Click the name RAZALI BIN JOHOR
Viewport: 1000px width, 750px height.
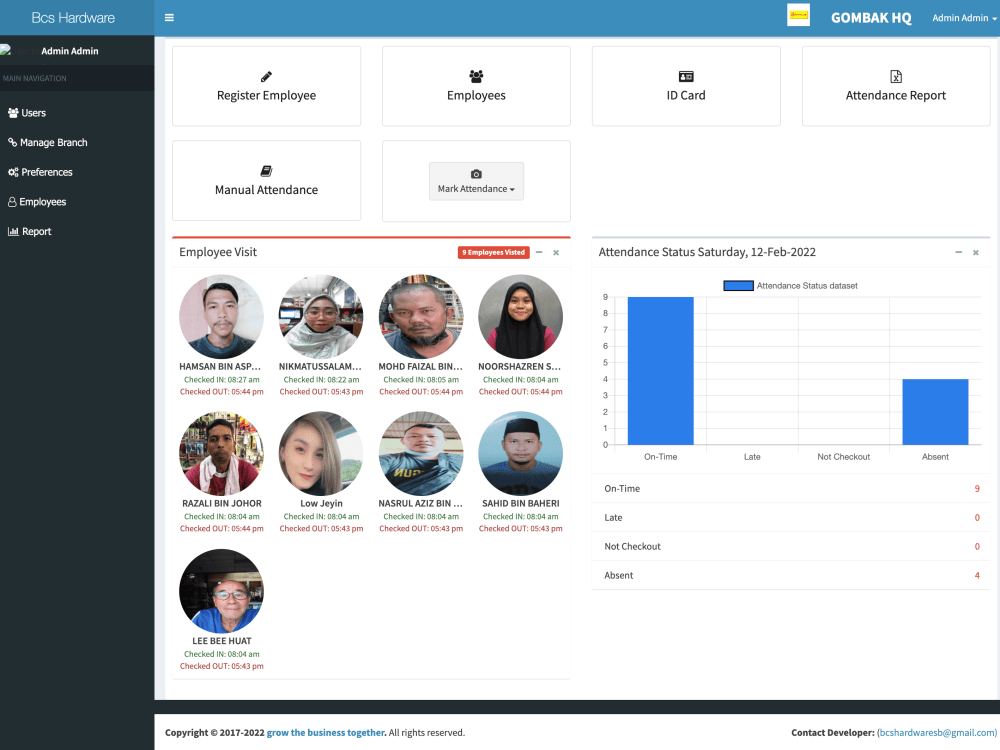(221, 503)
